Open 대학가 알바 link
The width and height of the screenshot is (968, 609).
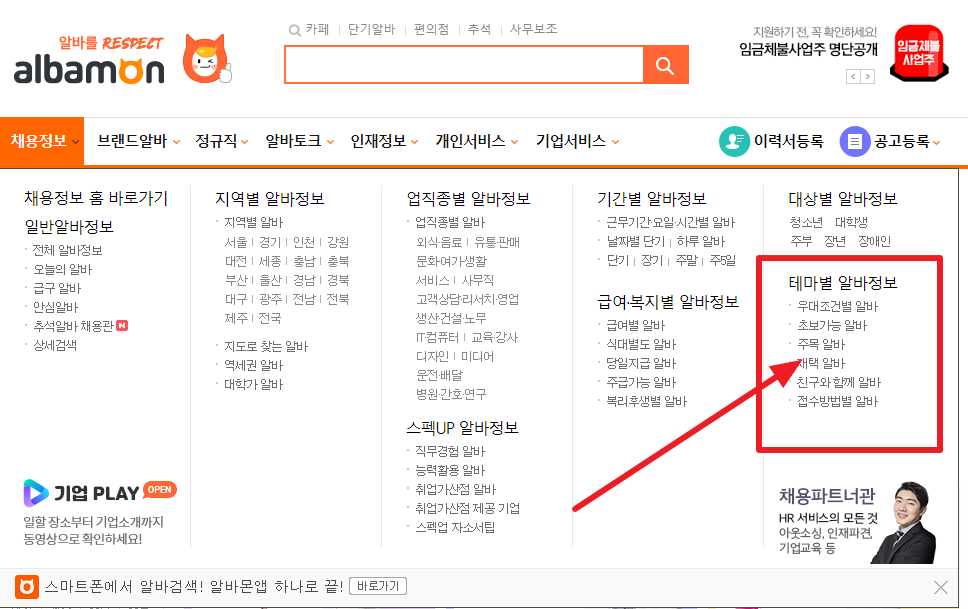[x=253, y=384]
